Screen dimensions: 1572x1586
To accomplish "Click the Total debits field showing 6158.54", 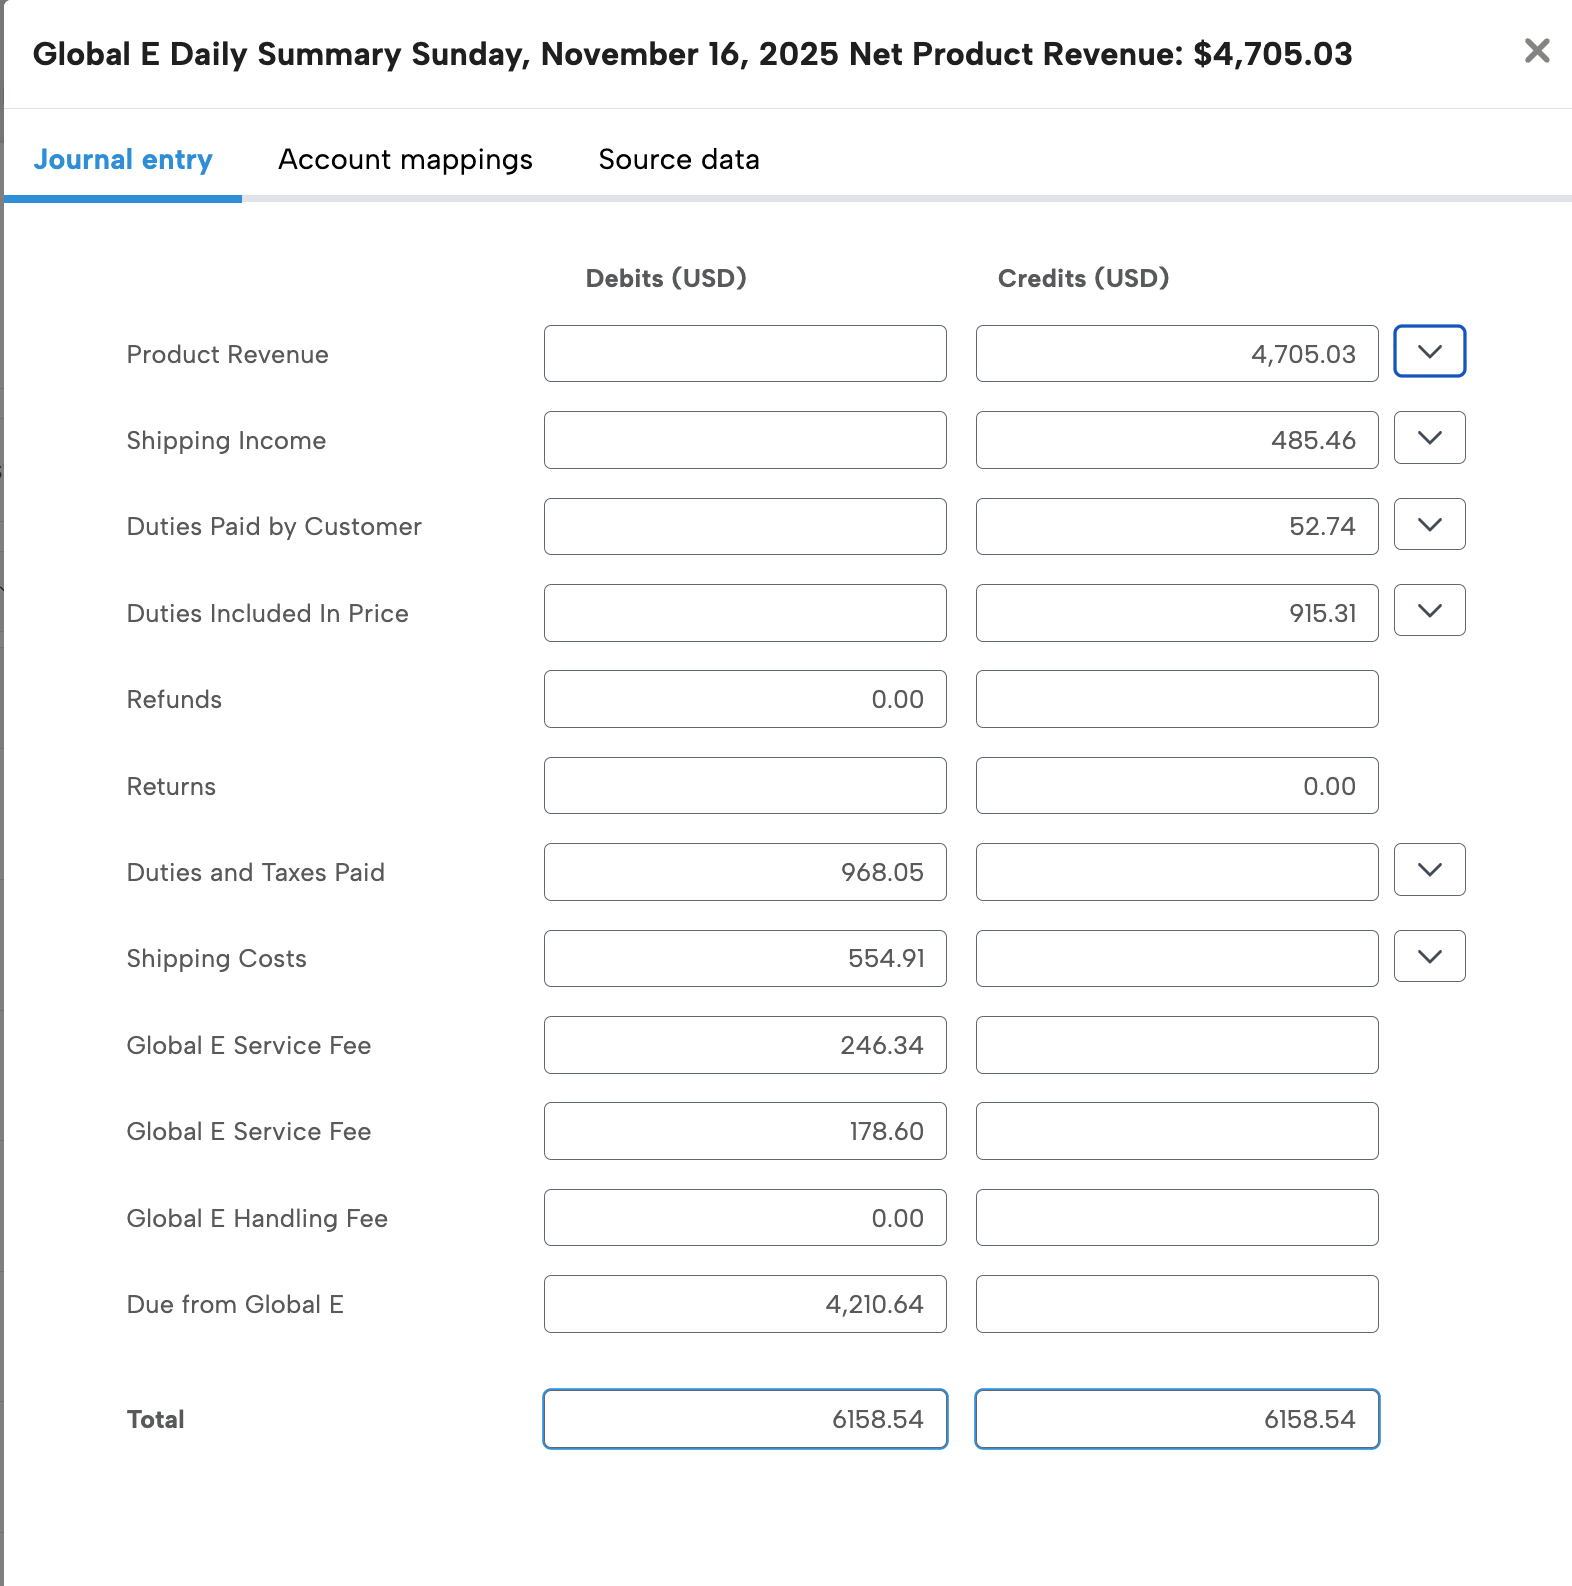I will click(x=745, y=1418).
